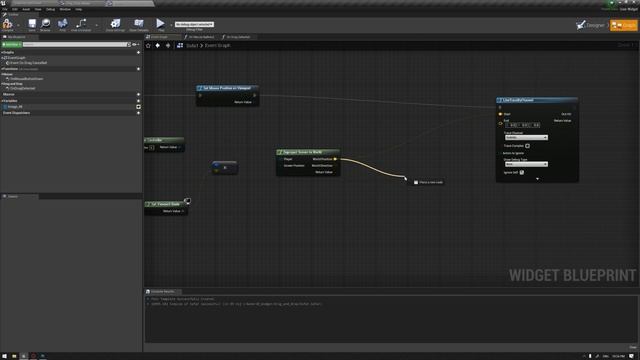Click the green Add New button
The height and width of the screenshot is (360, 640).
(x=11, y=44)
